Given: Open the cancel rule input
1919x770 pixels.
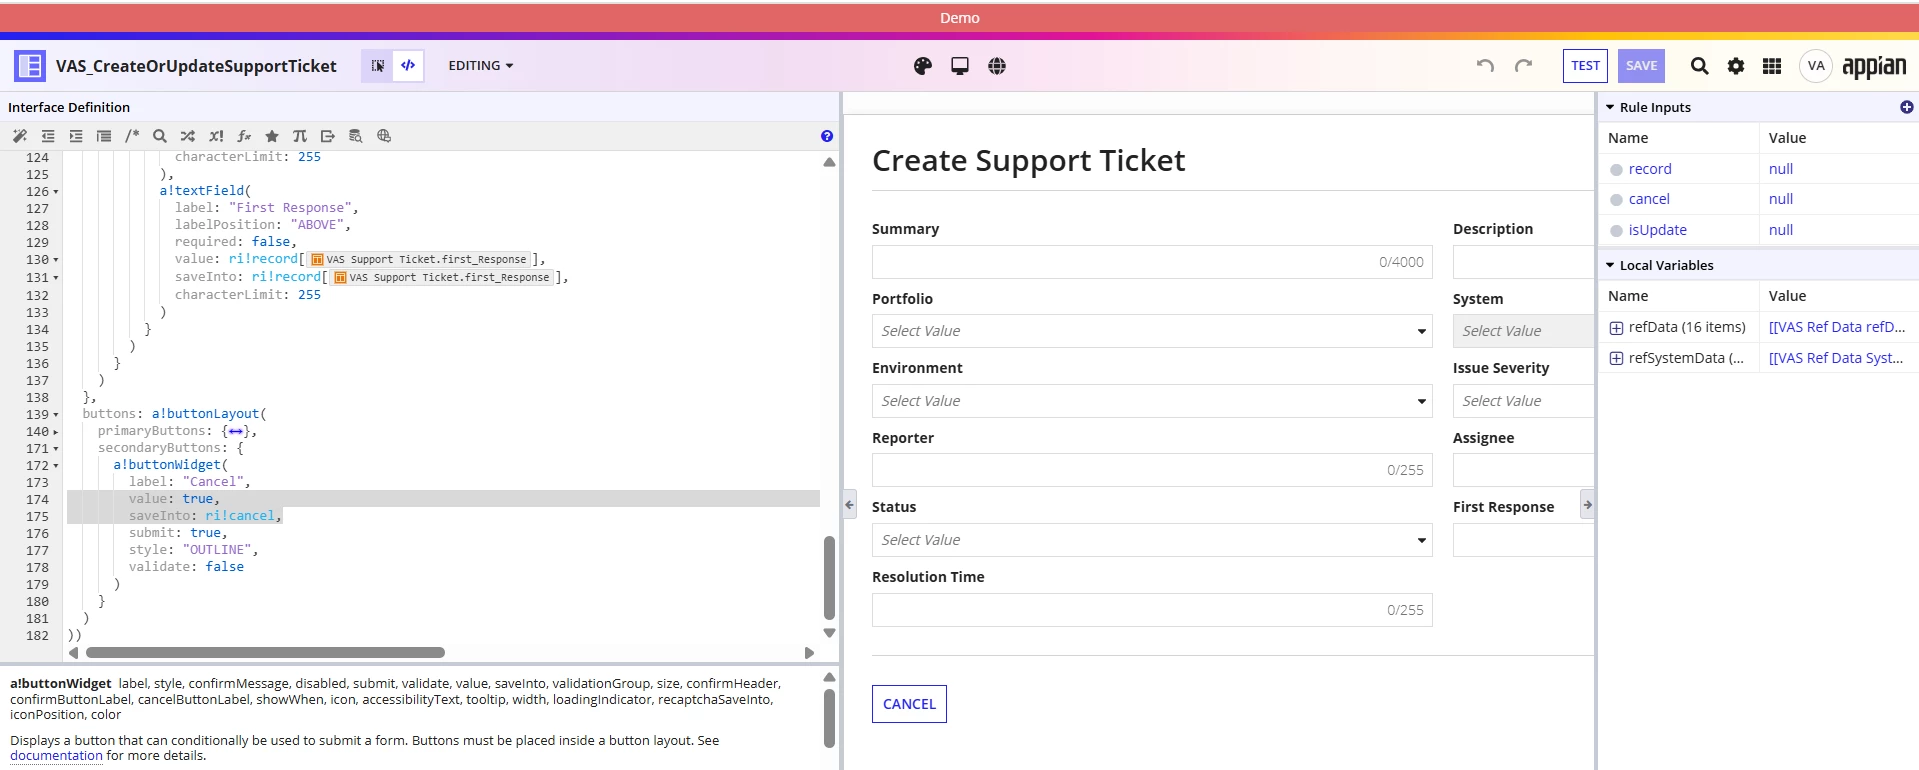Looking at the screenshot, I should click(x=1649, y=199).
